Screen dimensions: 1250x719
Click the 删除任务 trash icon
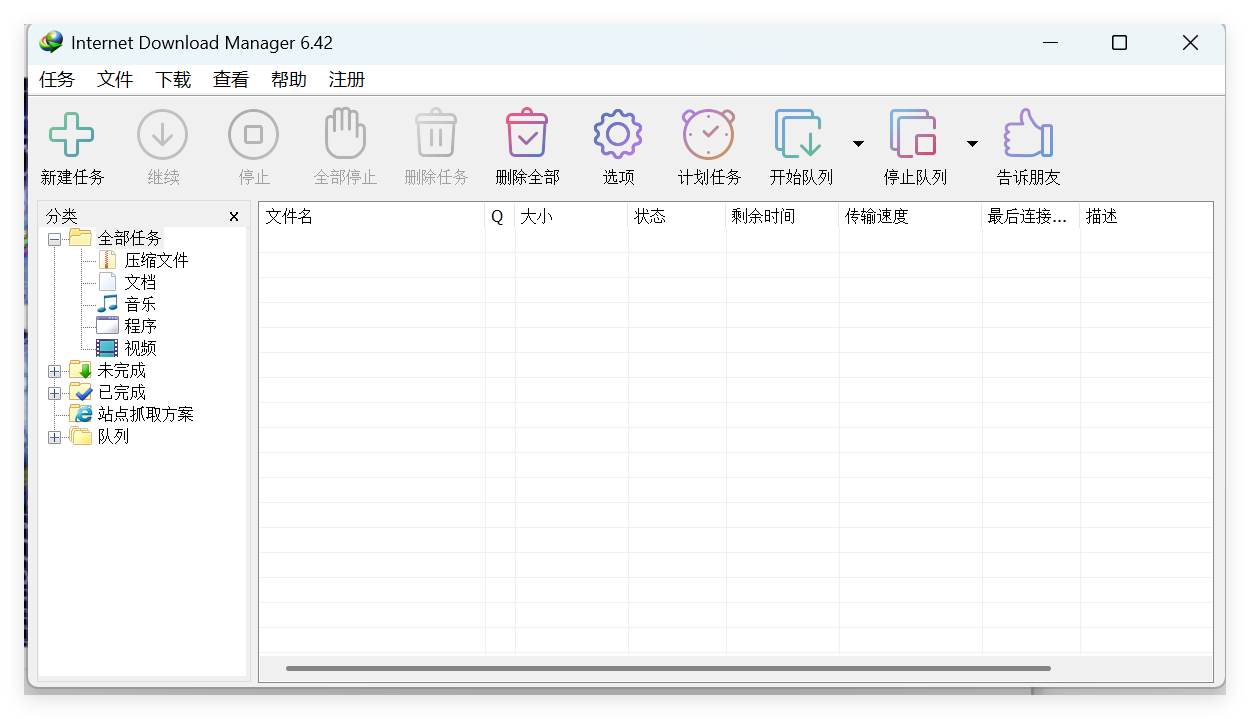[x=436, y=133]
